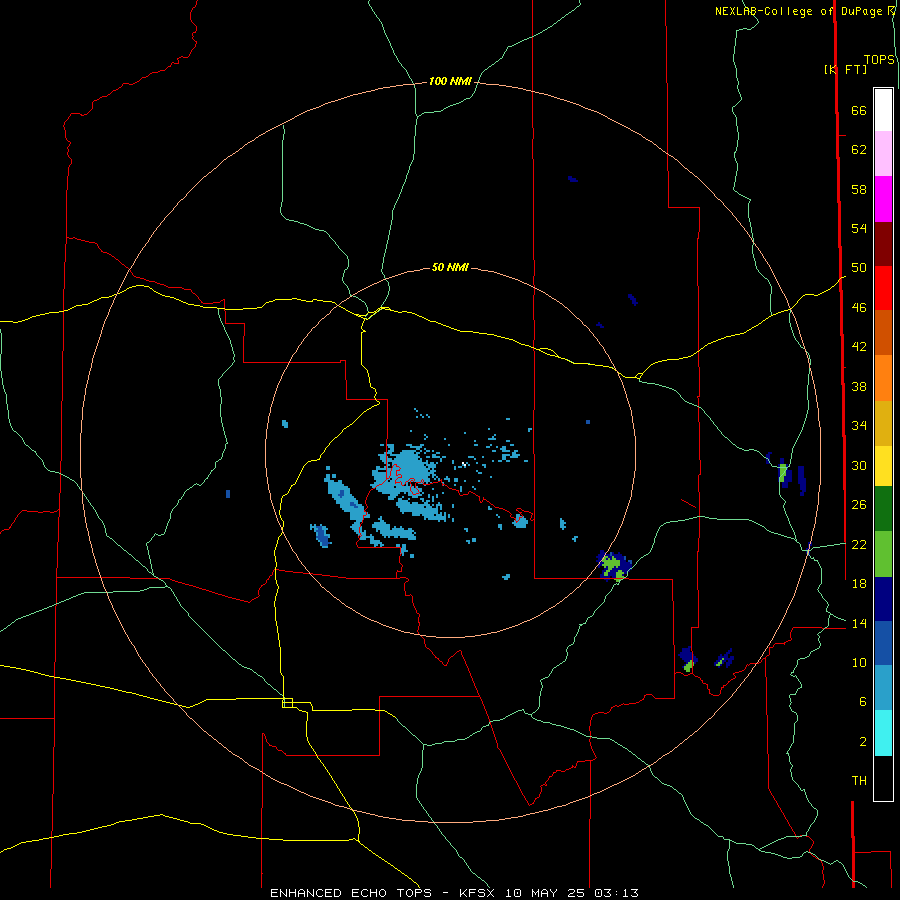Screen dimensions: 900x900
Task: Select the navy blue legend swatch
Action: [883, 599]
